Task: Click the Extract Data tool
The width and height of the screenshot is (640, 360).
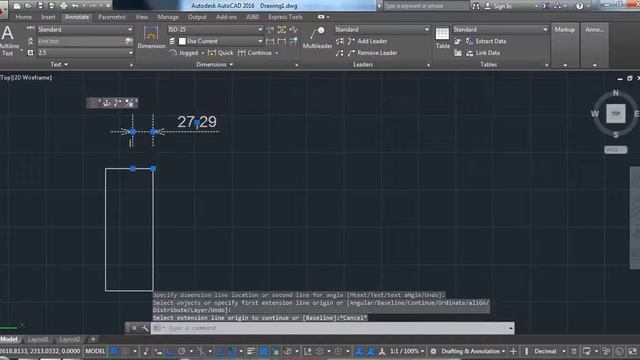Action: [486, 41]
